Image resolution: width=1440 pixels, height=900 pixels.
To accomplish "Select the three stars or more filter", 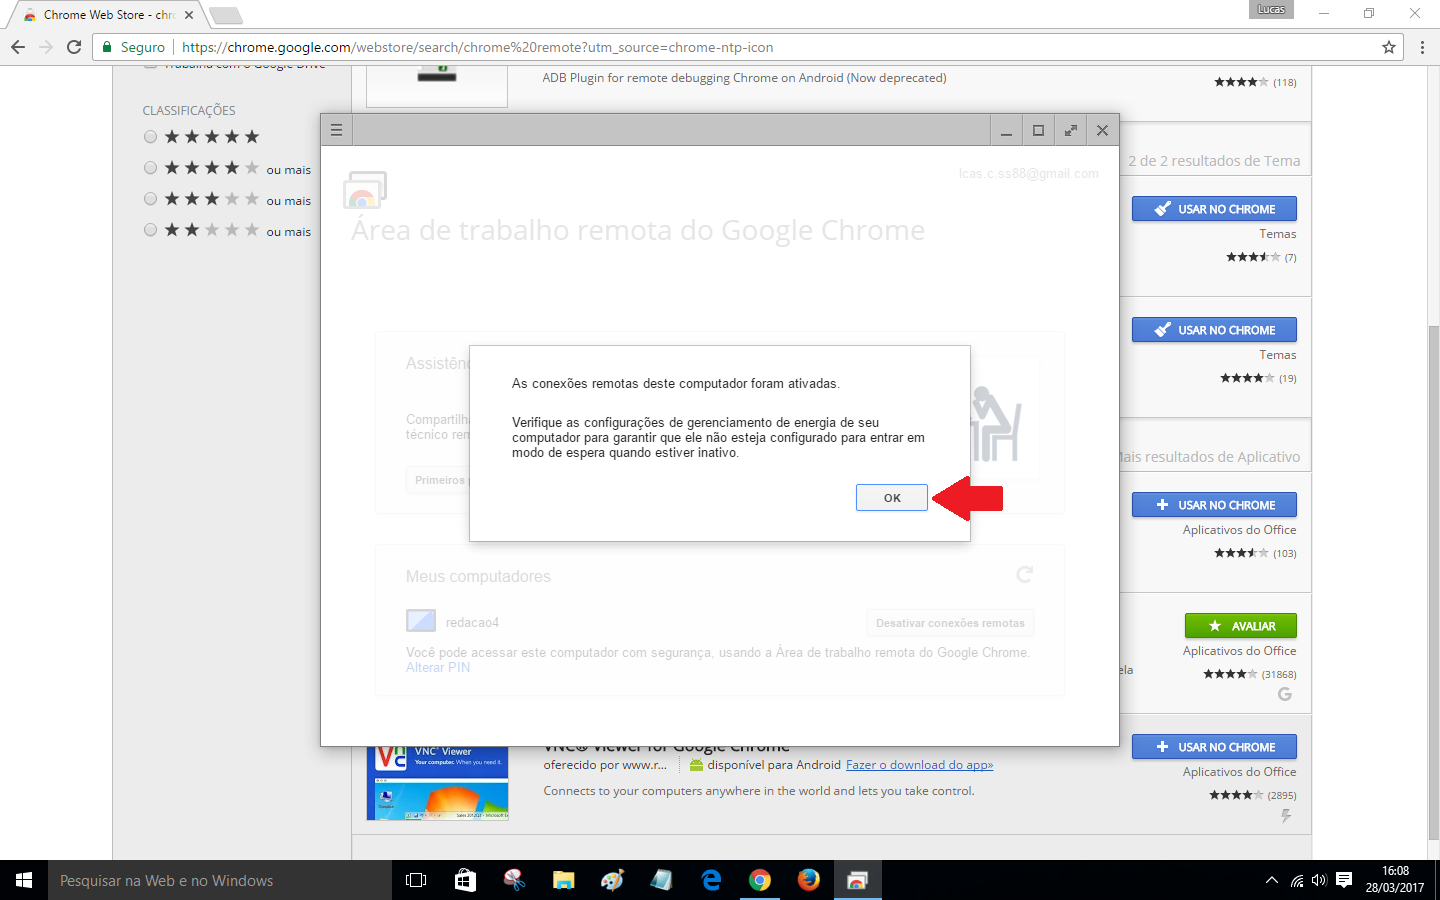I will click(x=151, y=199).
